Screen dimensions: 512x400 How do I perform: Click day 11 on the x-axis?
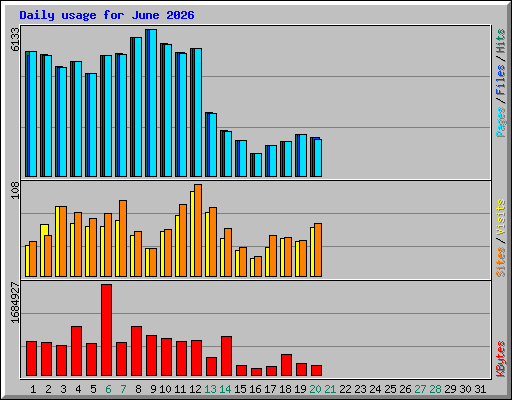(x=180, y=389)
